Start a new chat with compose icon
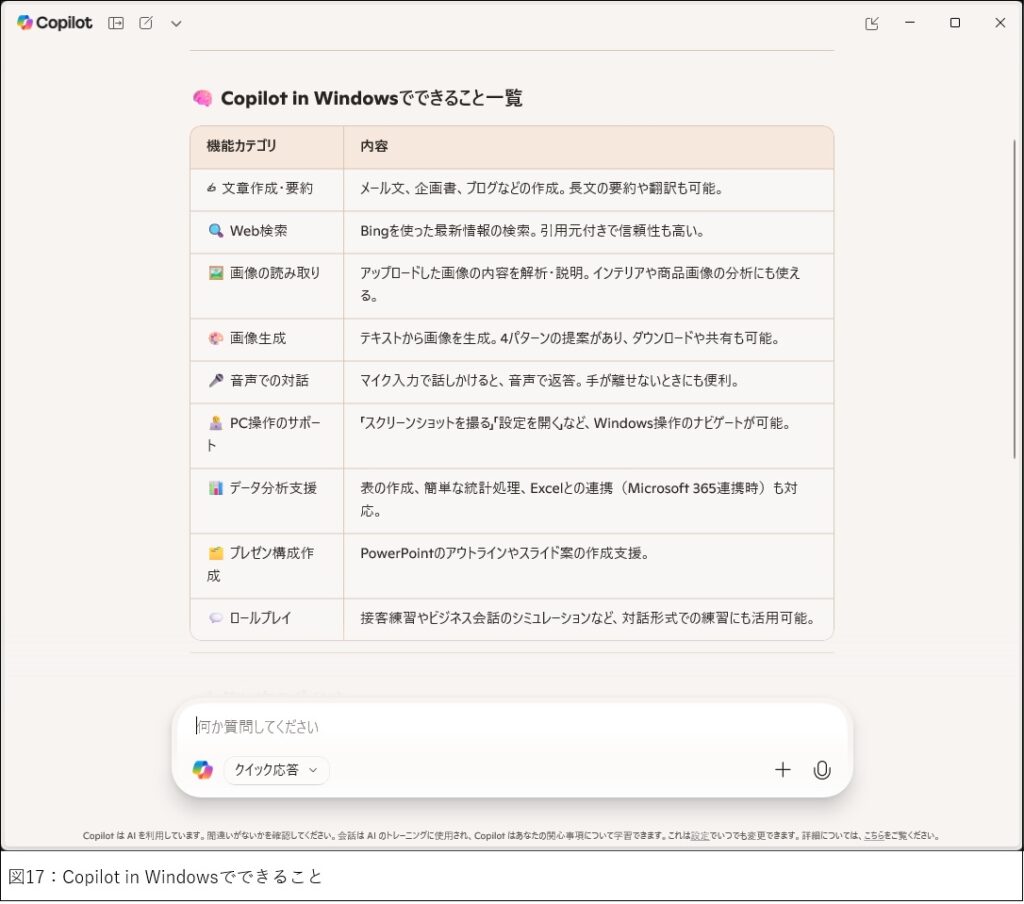1024x904 pixels. tap(146, 23)
